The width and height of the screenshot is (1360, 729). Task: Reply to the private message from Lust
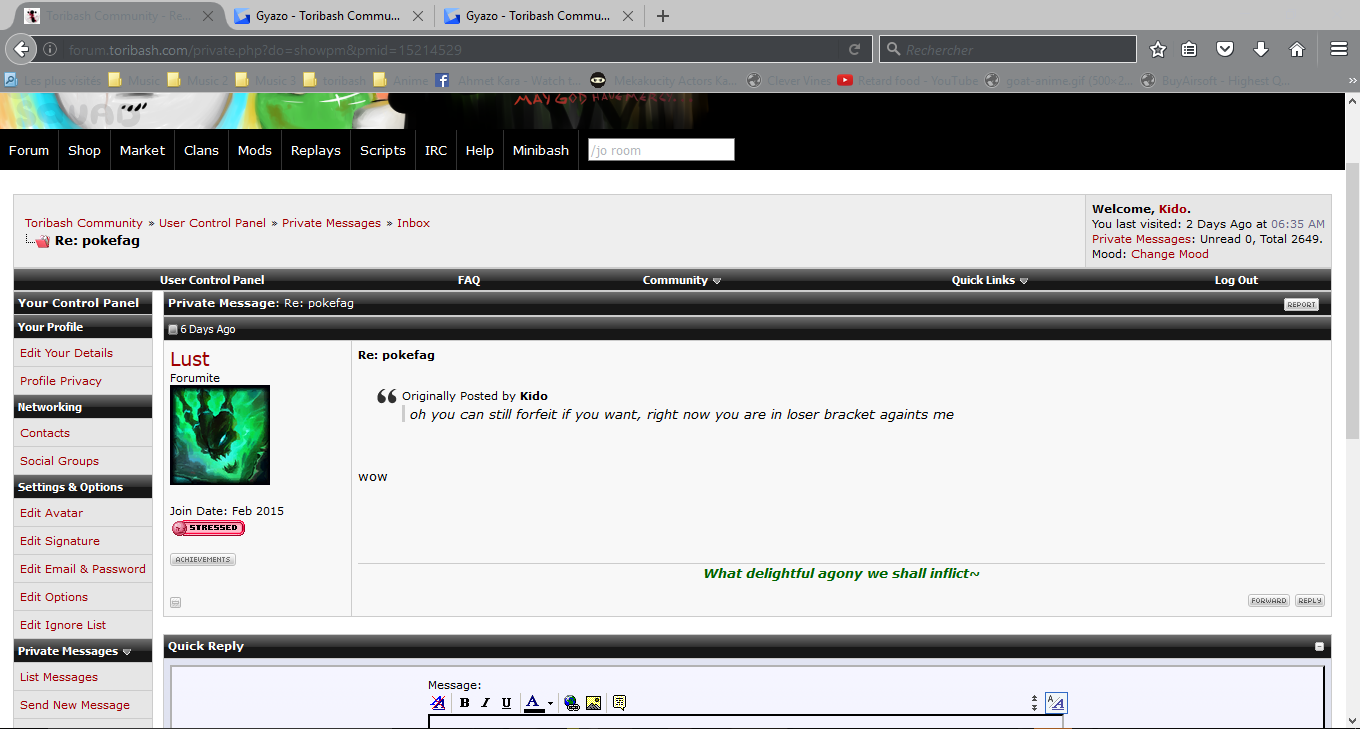click(x=1310, y=601)
